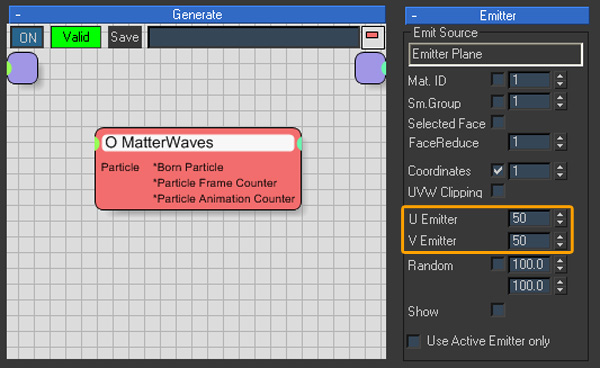This screenshot has height=368, width=600.
Task: Toggle the ON button in Generate panel
Action: click(x=27, y=37)
